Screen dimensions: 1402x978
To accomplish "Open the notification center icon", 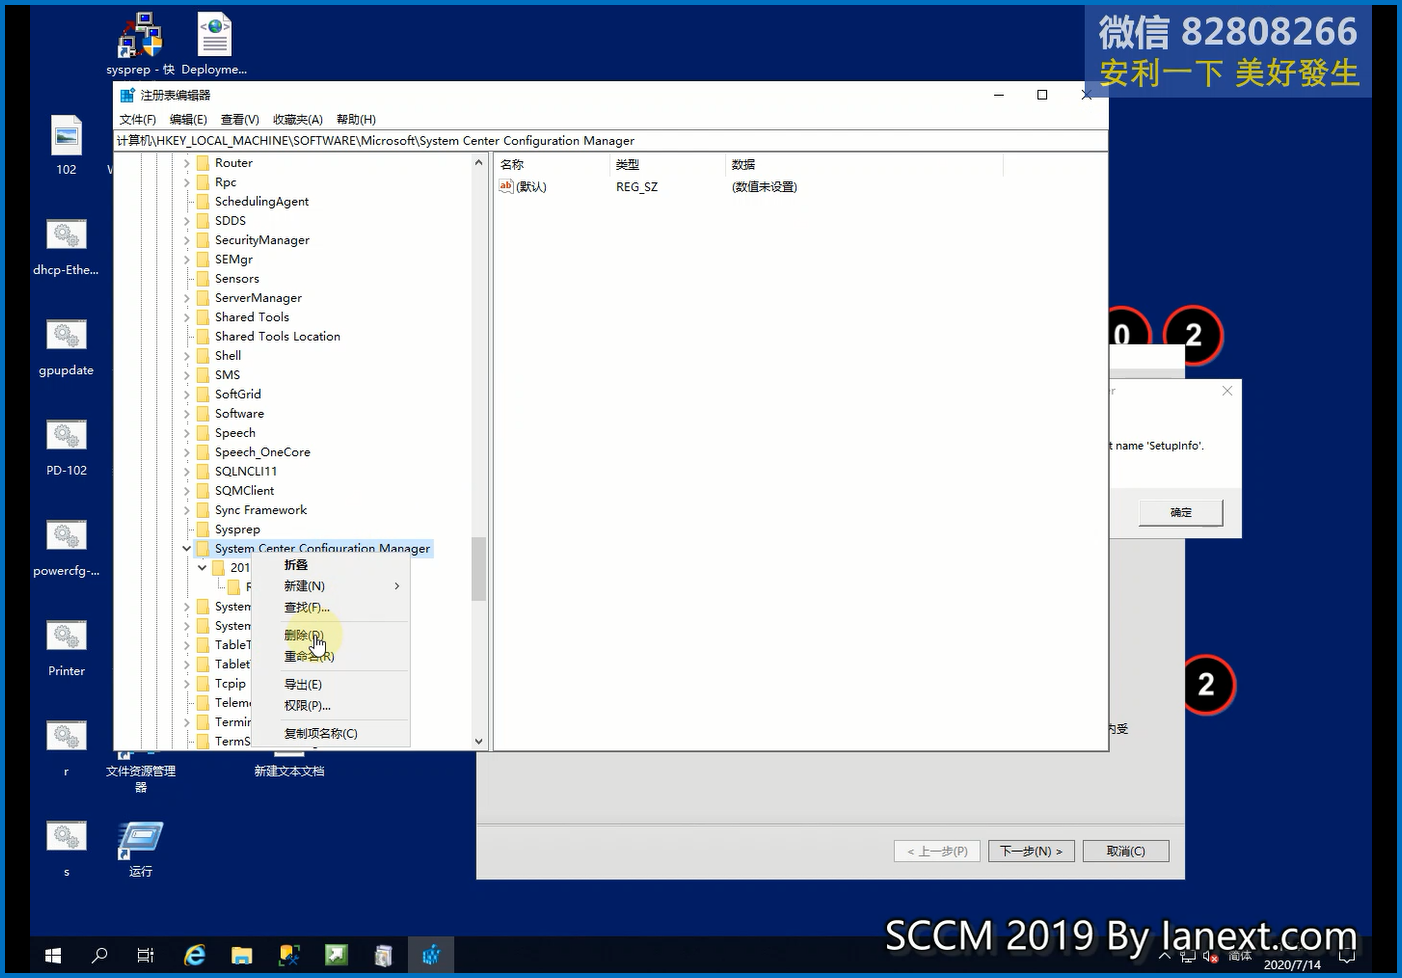I will coord(1347,957).
